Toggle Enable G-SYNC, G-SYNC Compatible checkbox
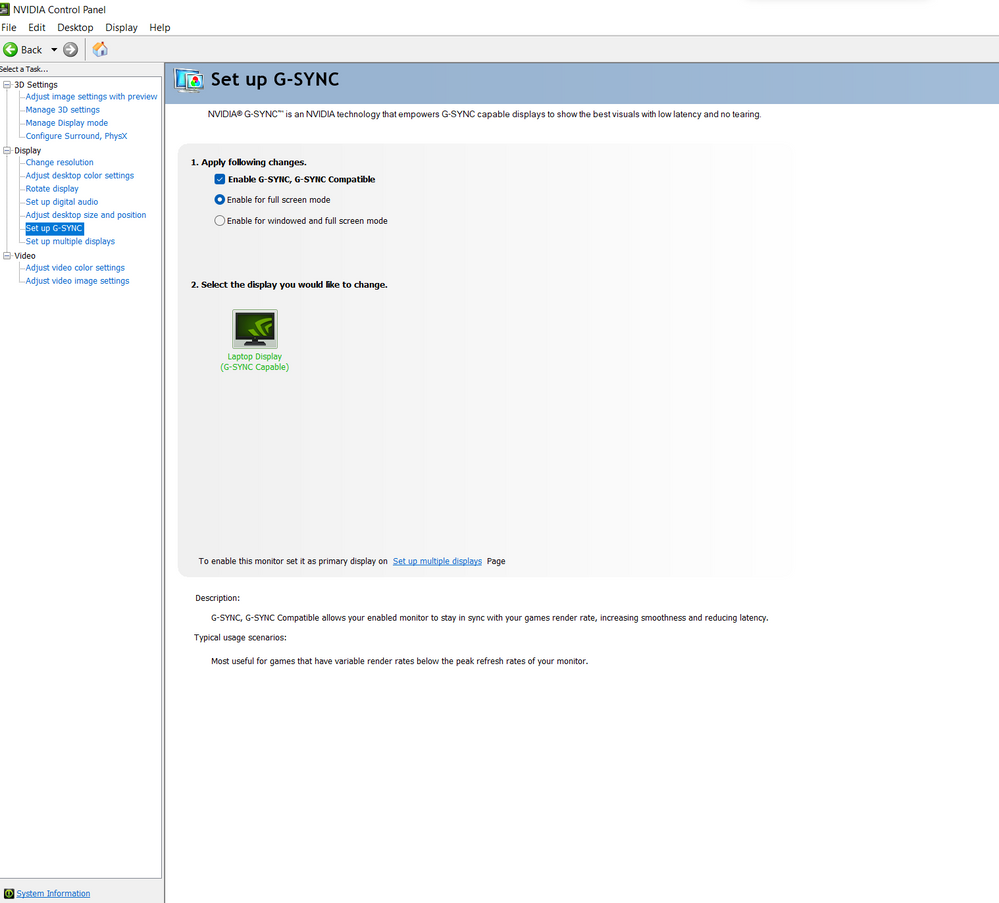Screen dimensions: 999x903 point(220,179)
